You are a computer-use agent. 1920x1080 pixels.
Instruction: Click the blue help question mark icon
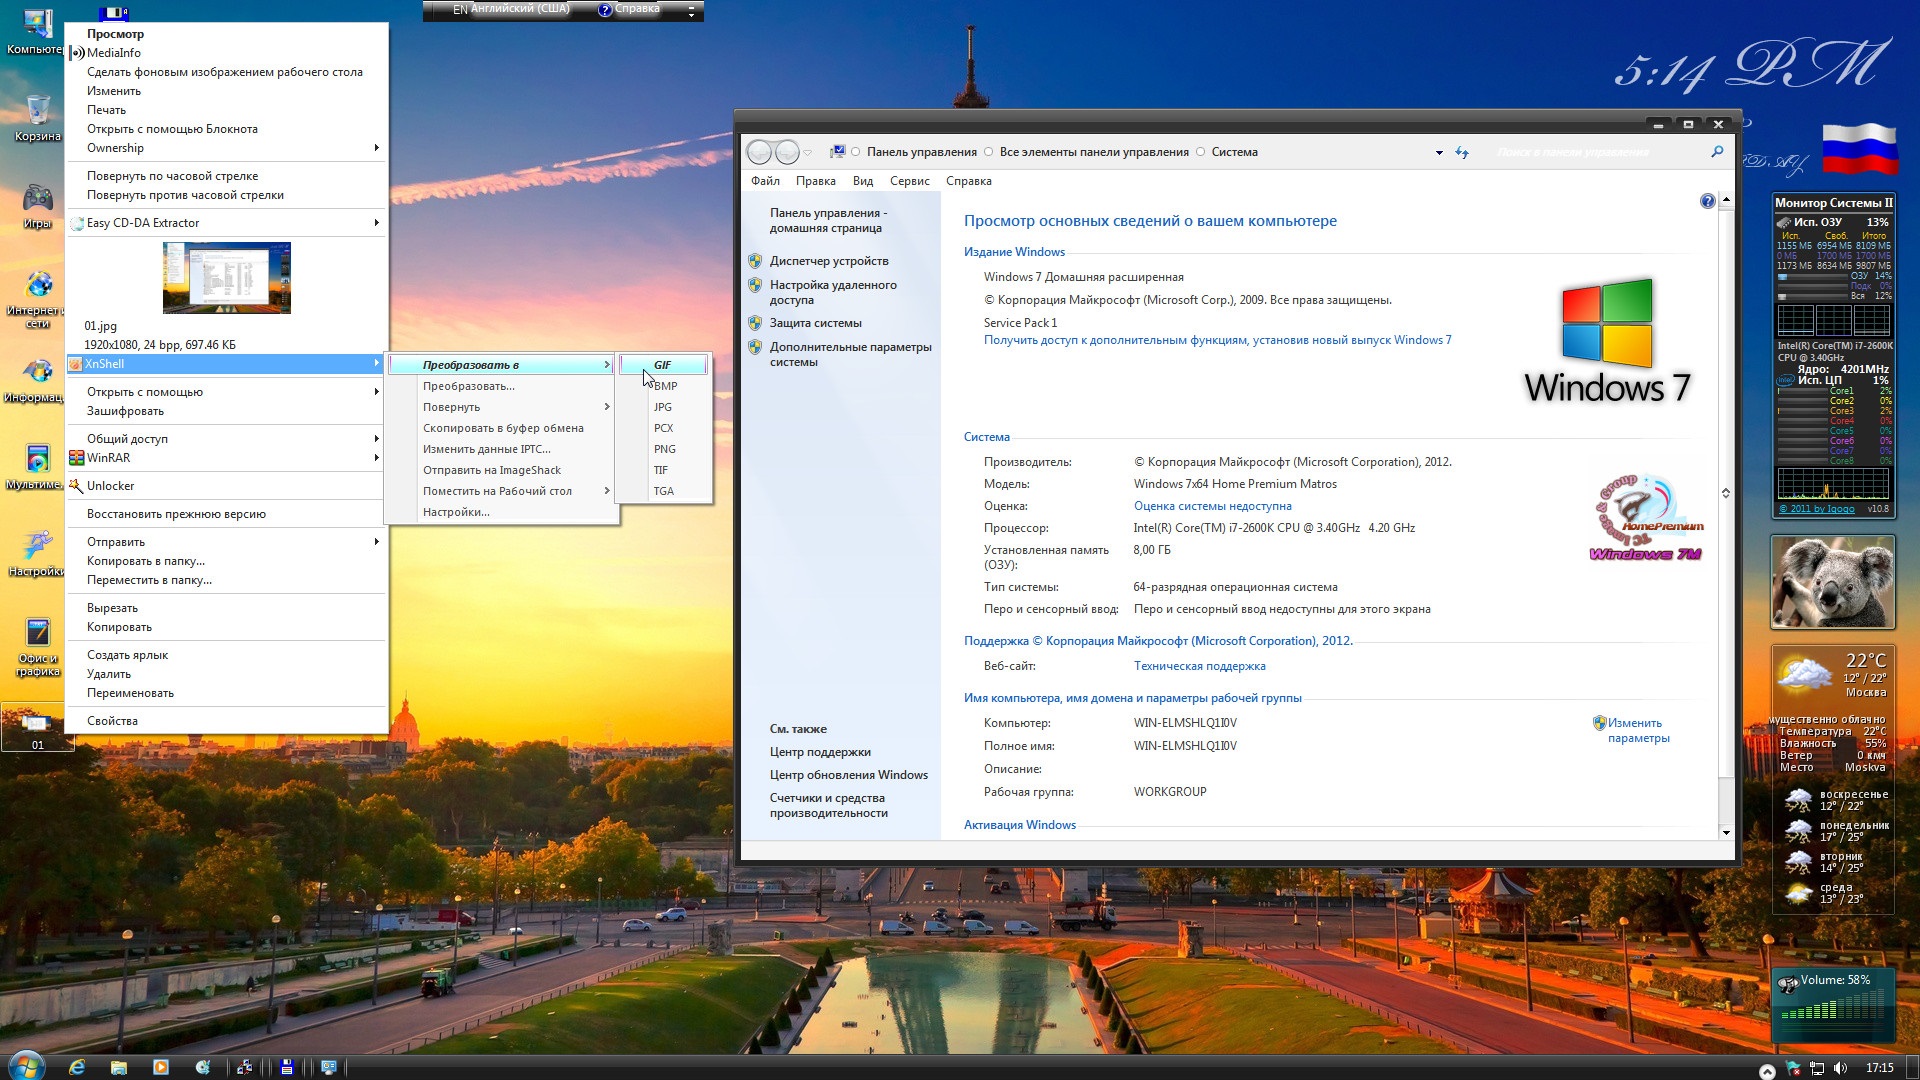click(1707, 201)
